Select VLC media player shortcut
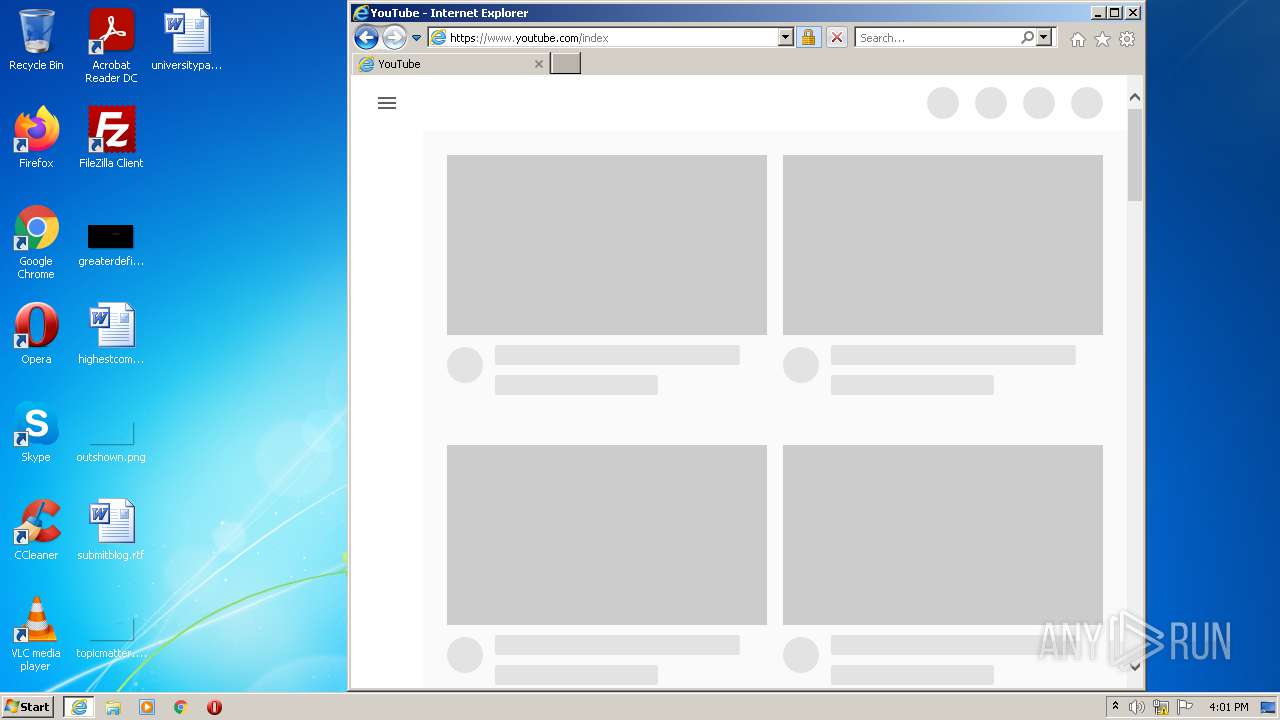The image size is (1280, 720). pyautogui.click(x=36, y=634)
